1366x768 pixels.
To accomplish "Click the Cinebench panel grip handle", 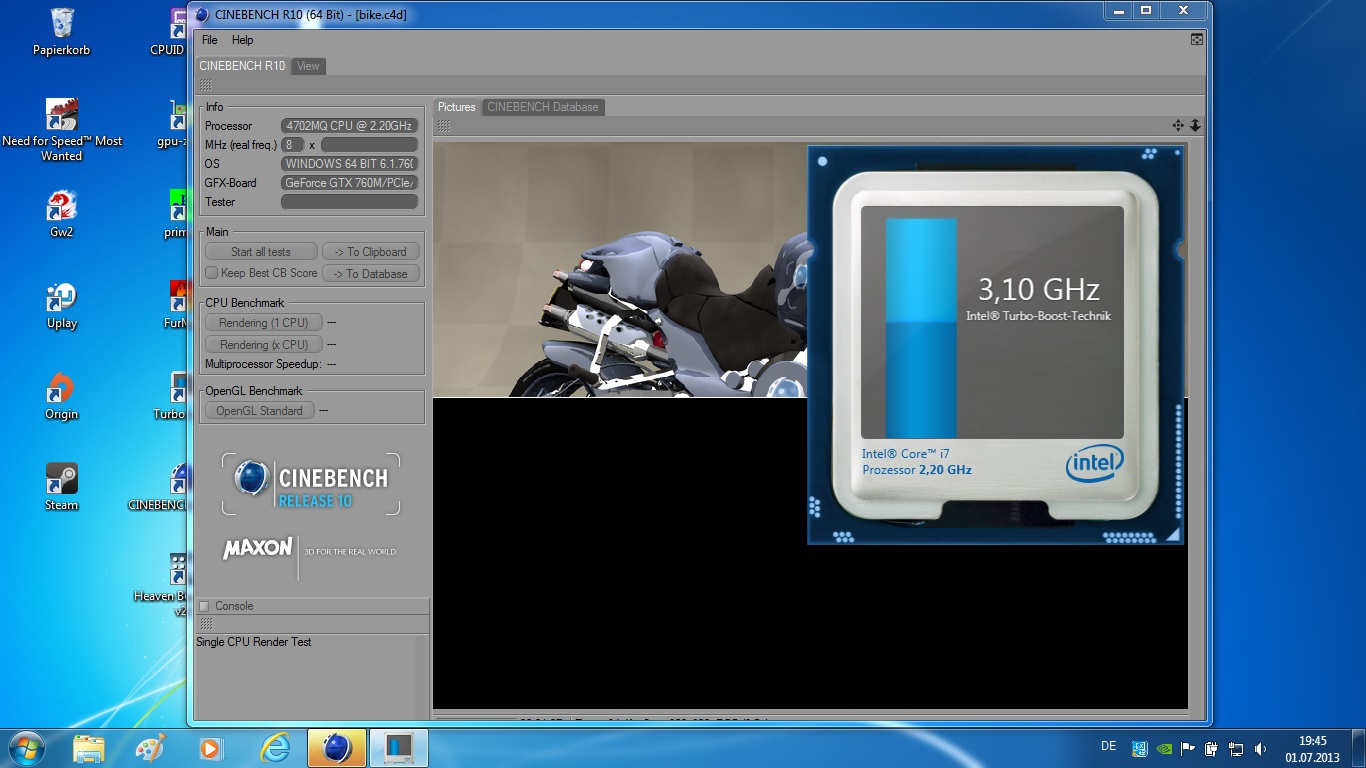I will 205,85.
